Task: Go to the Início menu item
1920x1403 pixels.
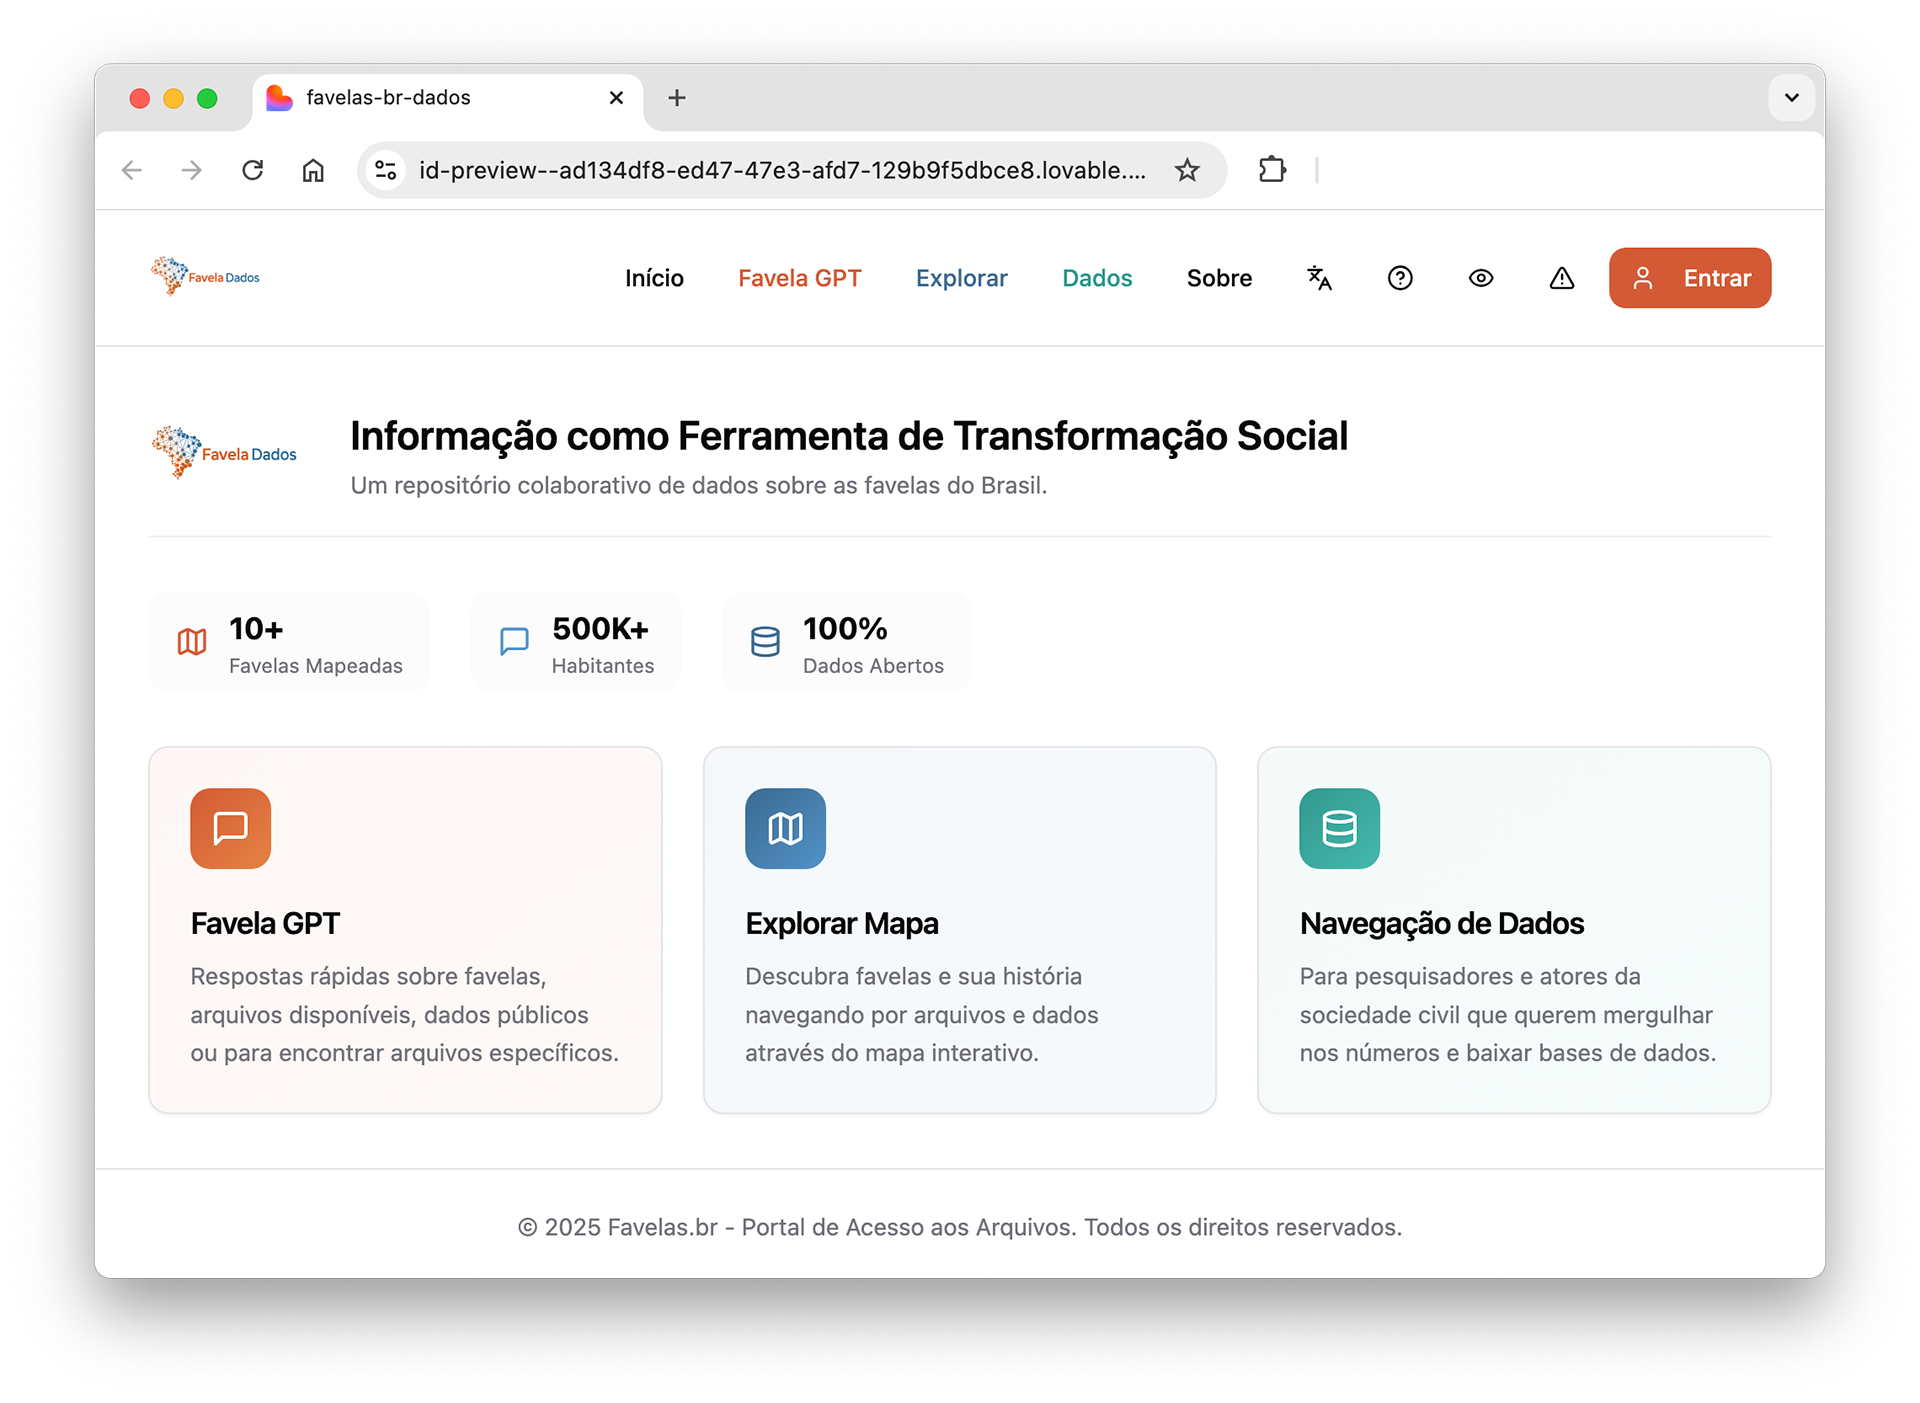Action: point(654,278)
